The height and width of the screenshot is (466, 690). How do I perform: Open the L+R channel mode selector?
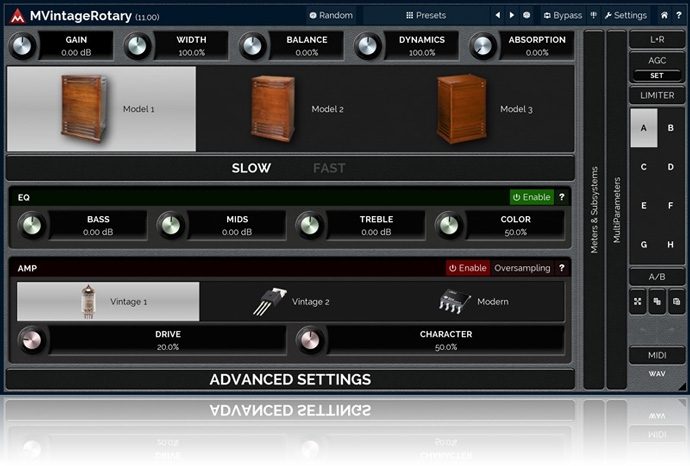click(657, 39)
